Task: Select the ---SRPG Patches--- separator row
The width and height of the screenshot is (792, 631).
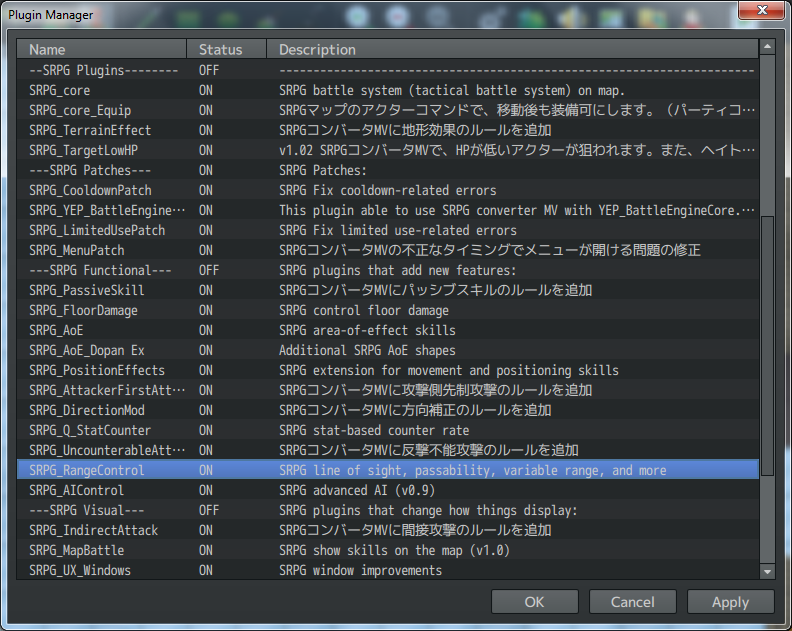Action: pyautogui.click(x=387, y=170)
